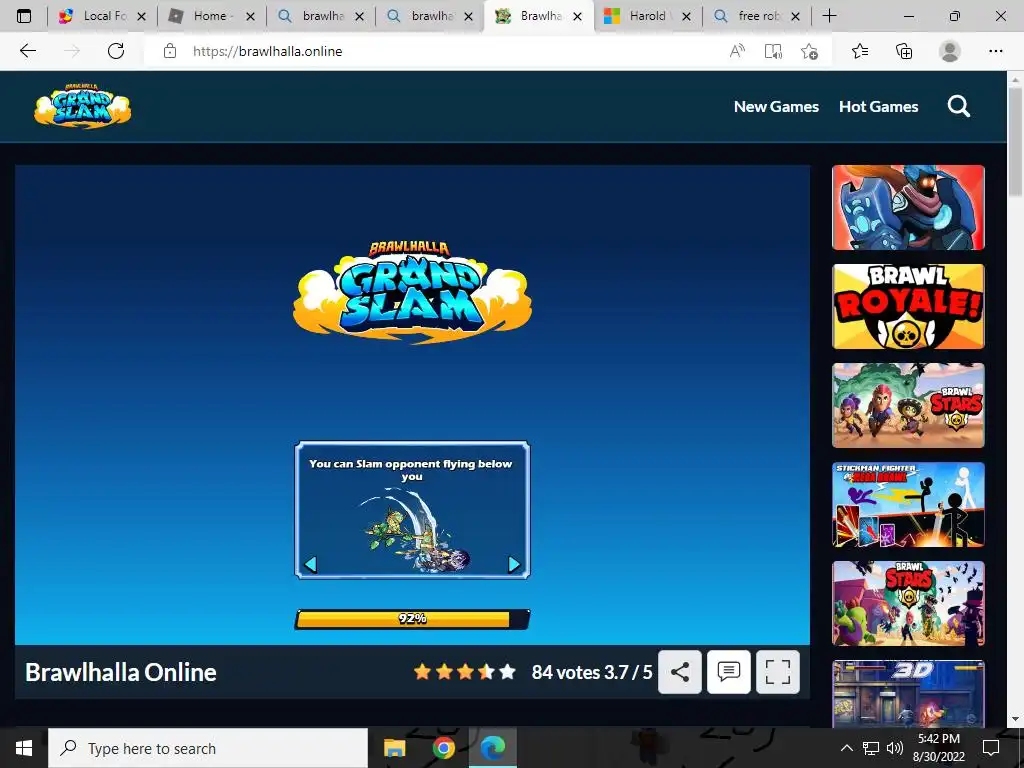The height and width of the screenshot is (768, 1024).
Task: Click the Brawlhalla Online title text
Action: [x=121, y=672]
